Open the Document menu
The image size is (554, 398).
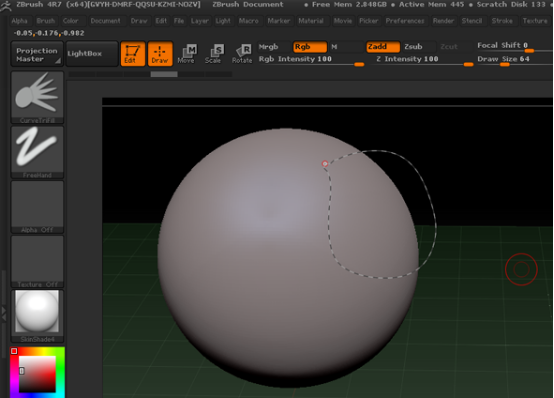(x=105, y=21)
